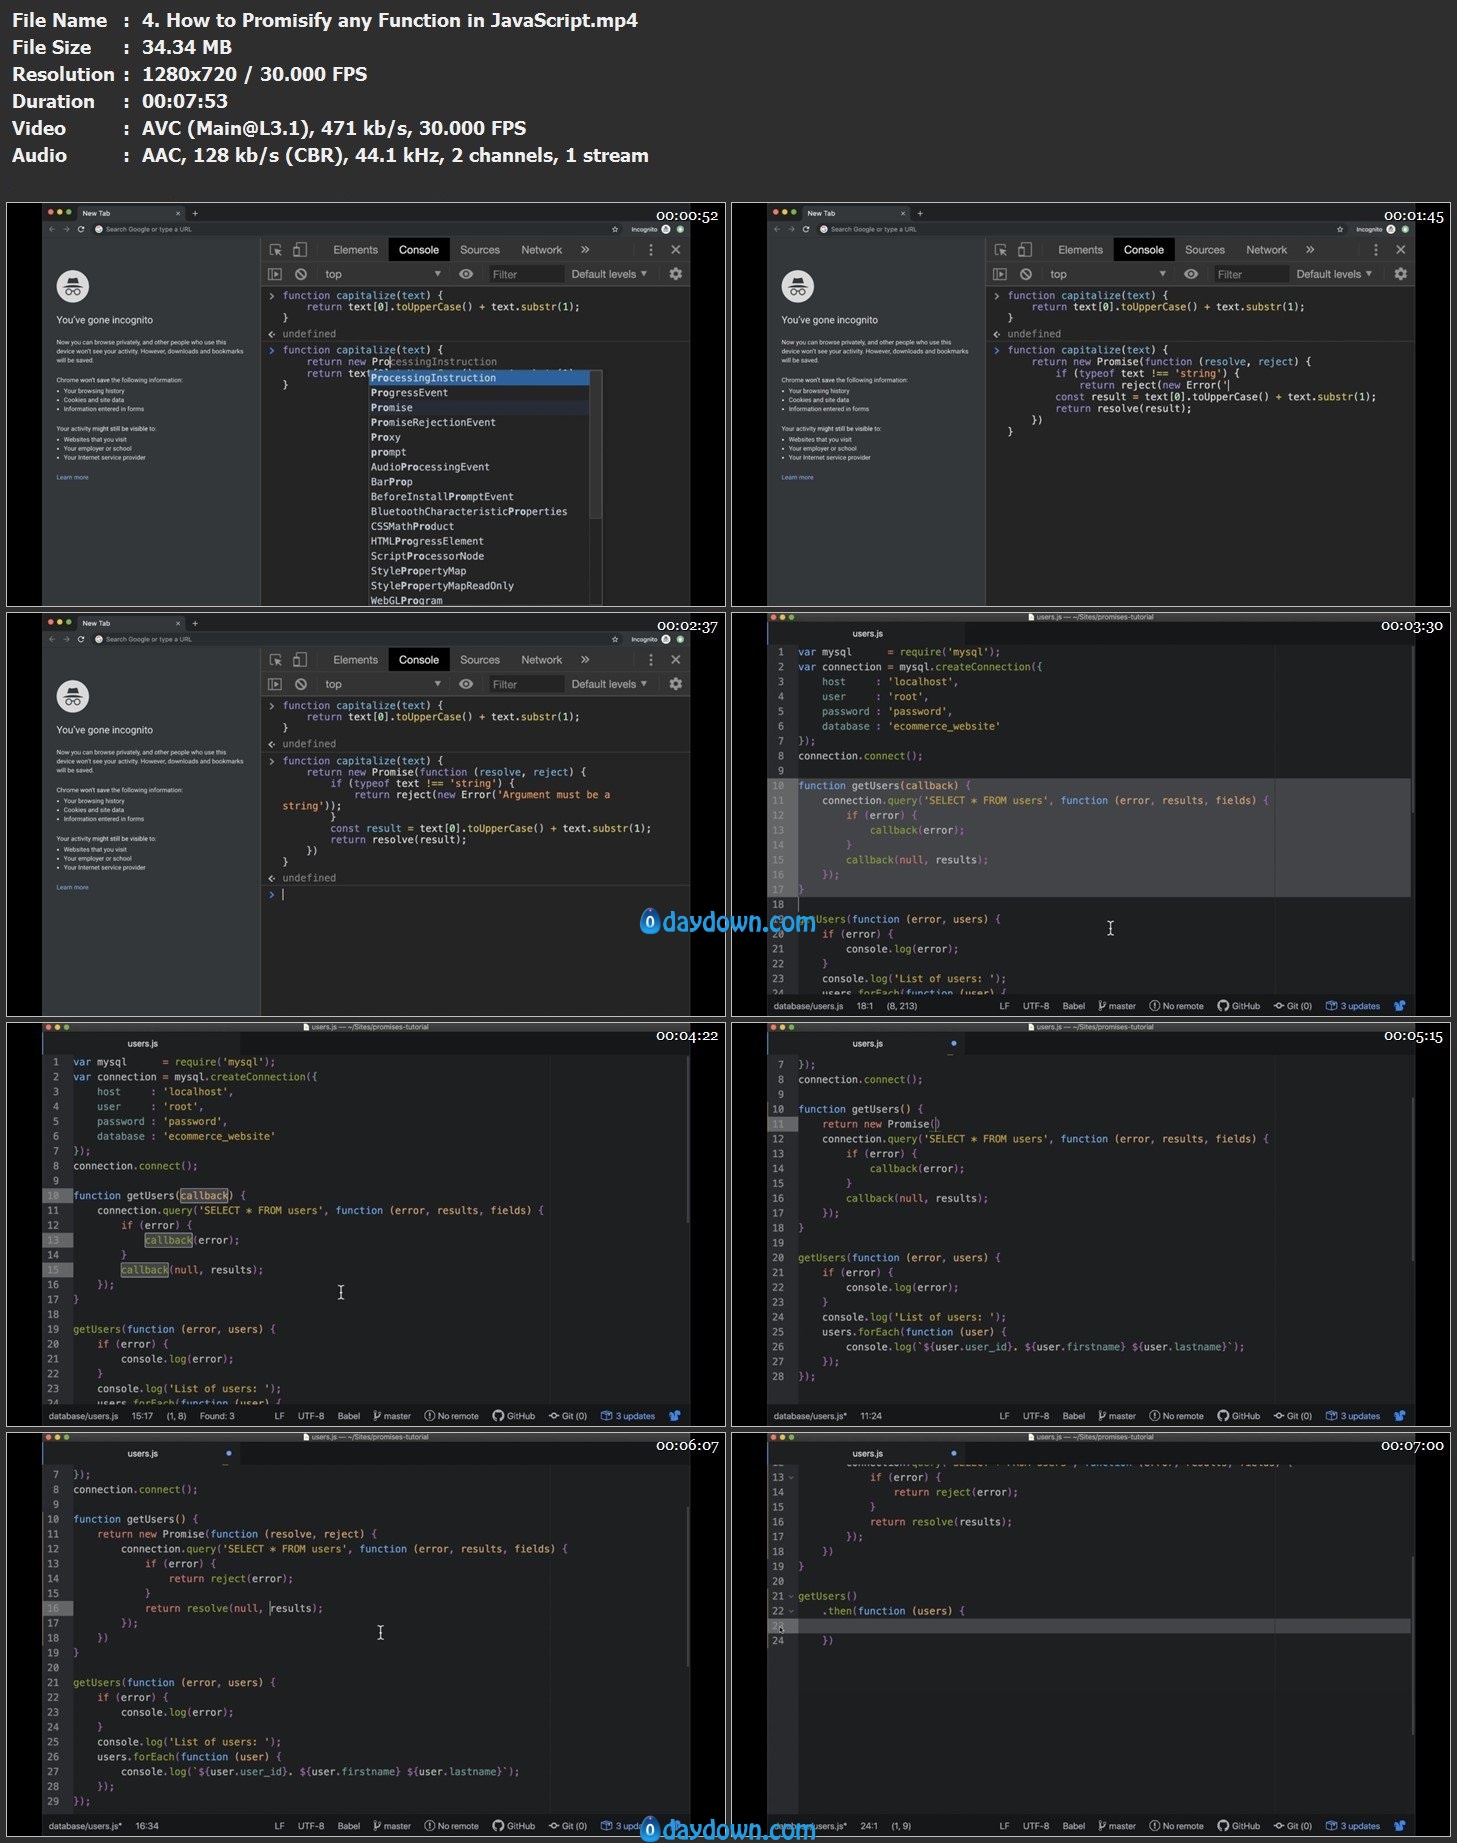The width and height of the screenshot is (1457, 1843).
Task: Click Git (0) indicator in 00:05:15 frame
Action: [x=1293, y=1416]
